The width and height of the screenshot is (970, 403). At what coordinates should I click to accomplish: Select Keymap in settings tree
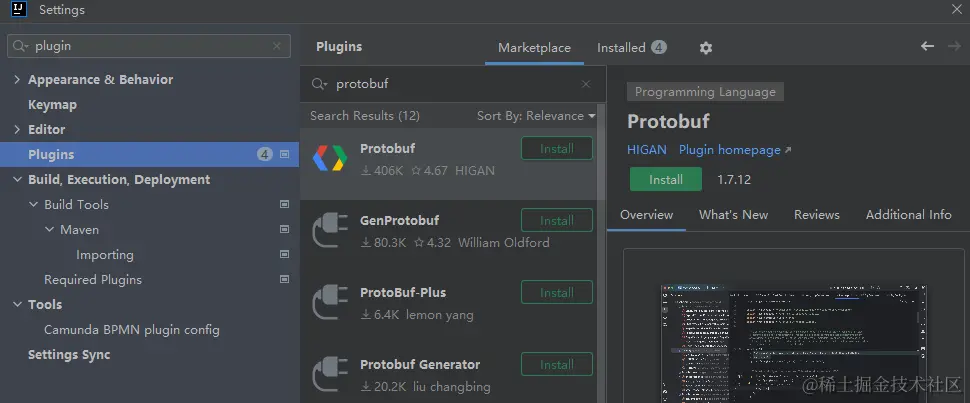click(53, 105)
